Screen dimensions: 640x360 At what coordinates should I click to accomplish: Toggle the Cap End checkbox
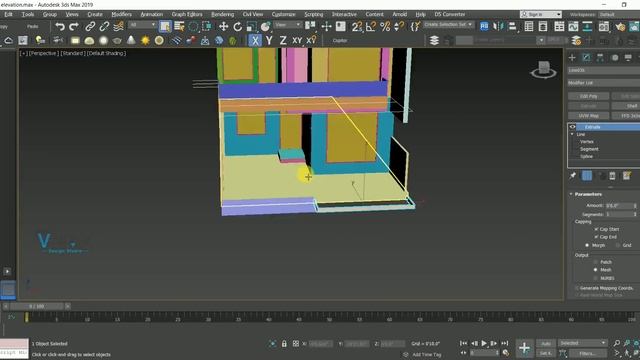click(596, 237)
